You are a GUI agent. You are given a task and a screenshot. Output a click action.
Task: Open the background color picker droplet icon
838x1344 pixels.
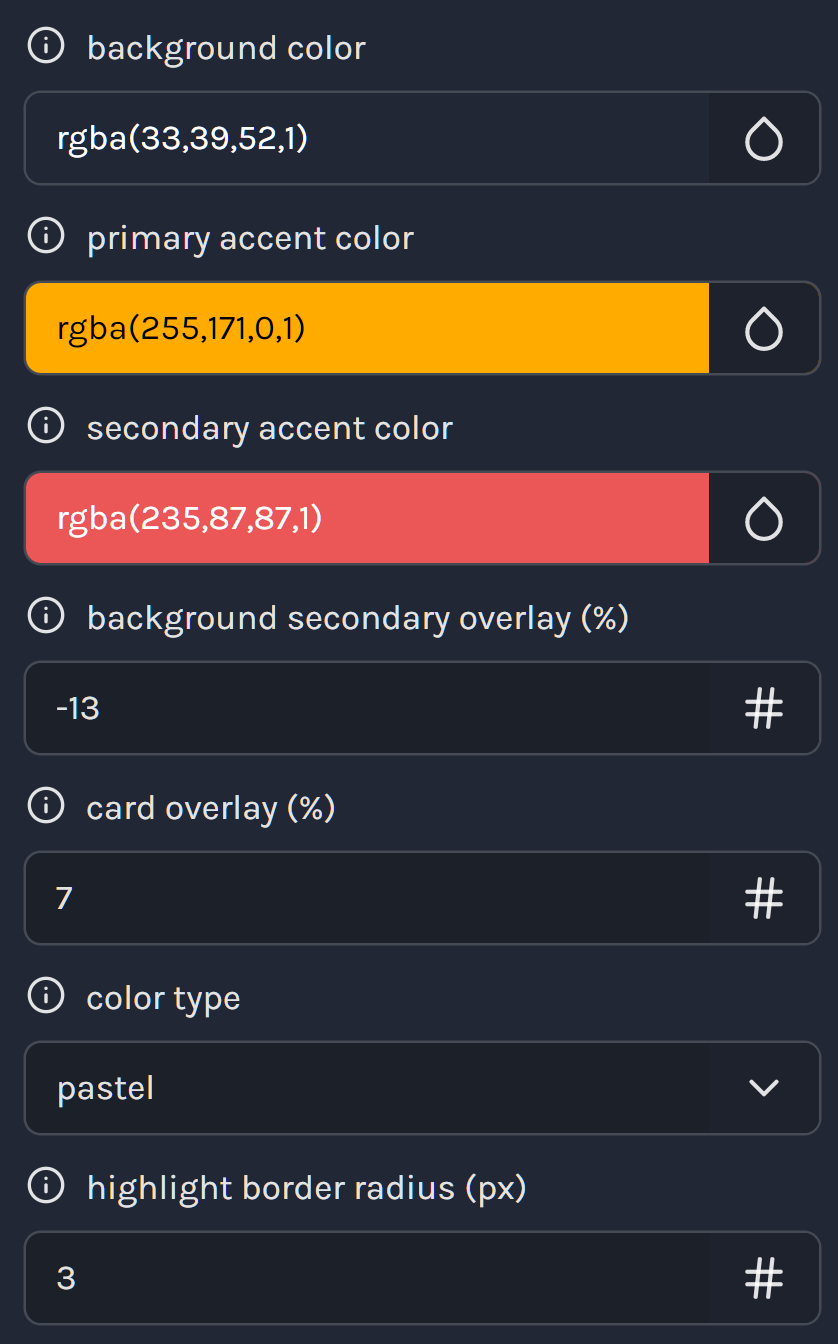point(764,138)
